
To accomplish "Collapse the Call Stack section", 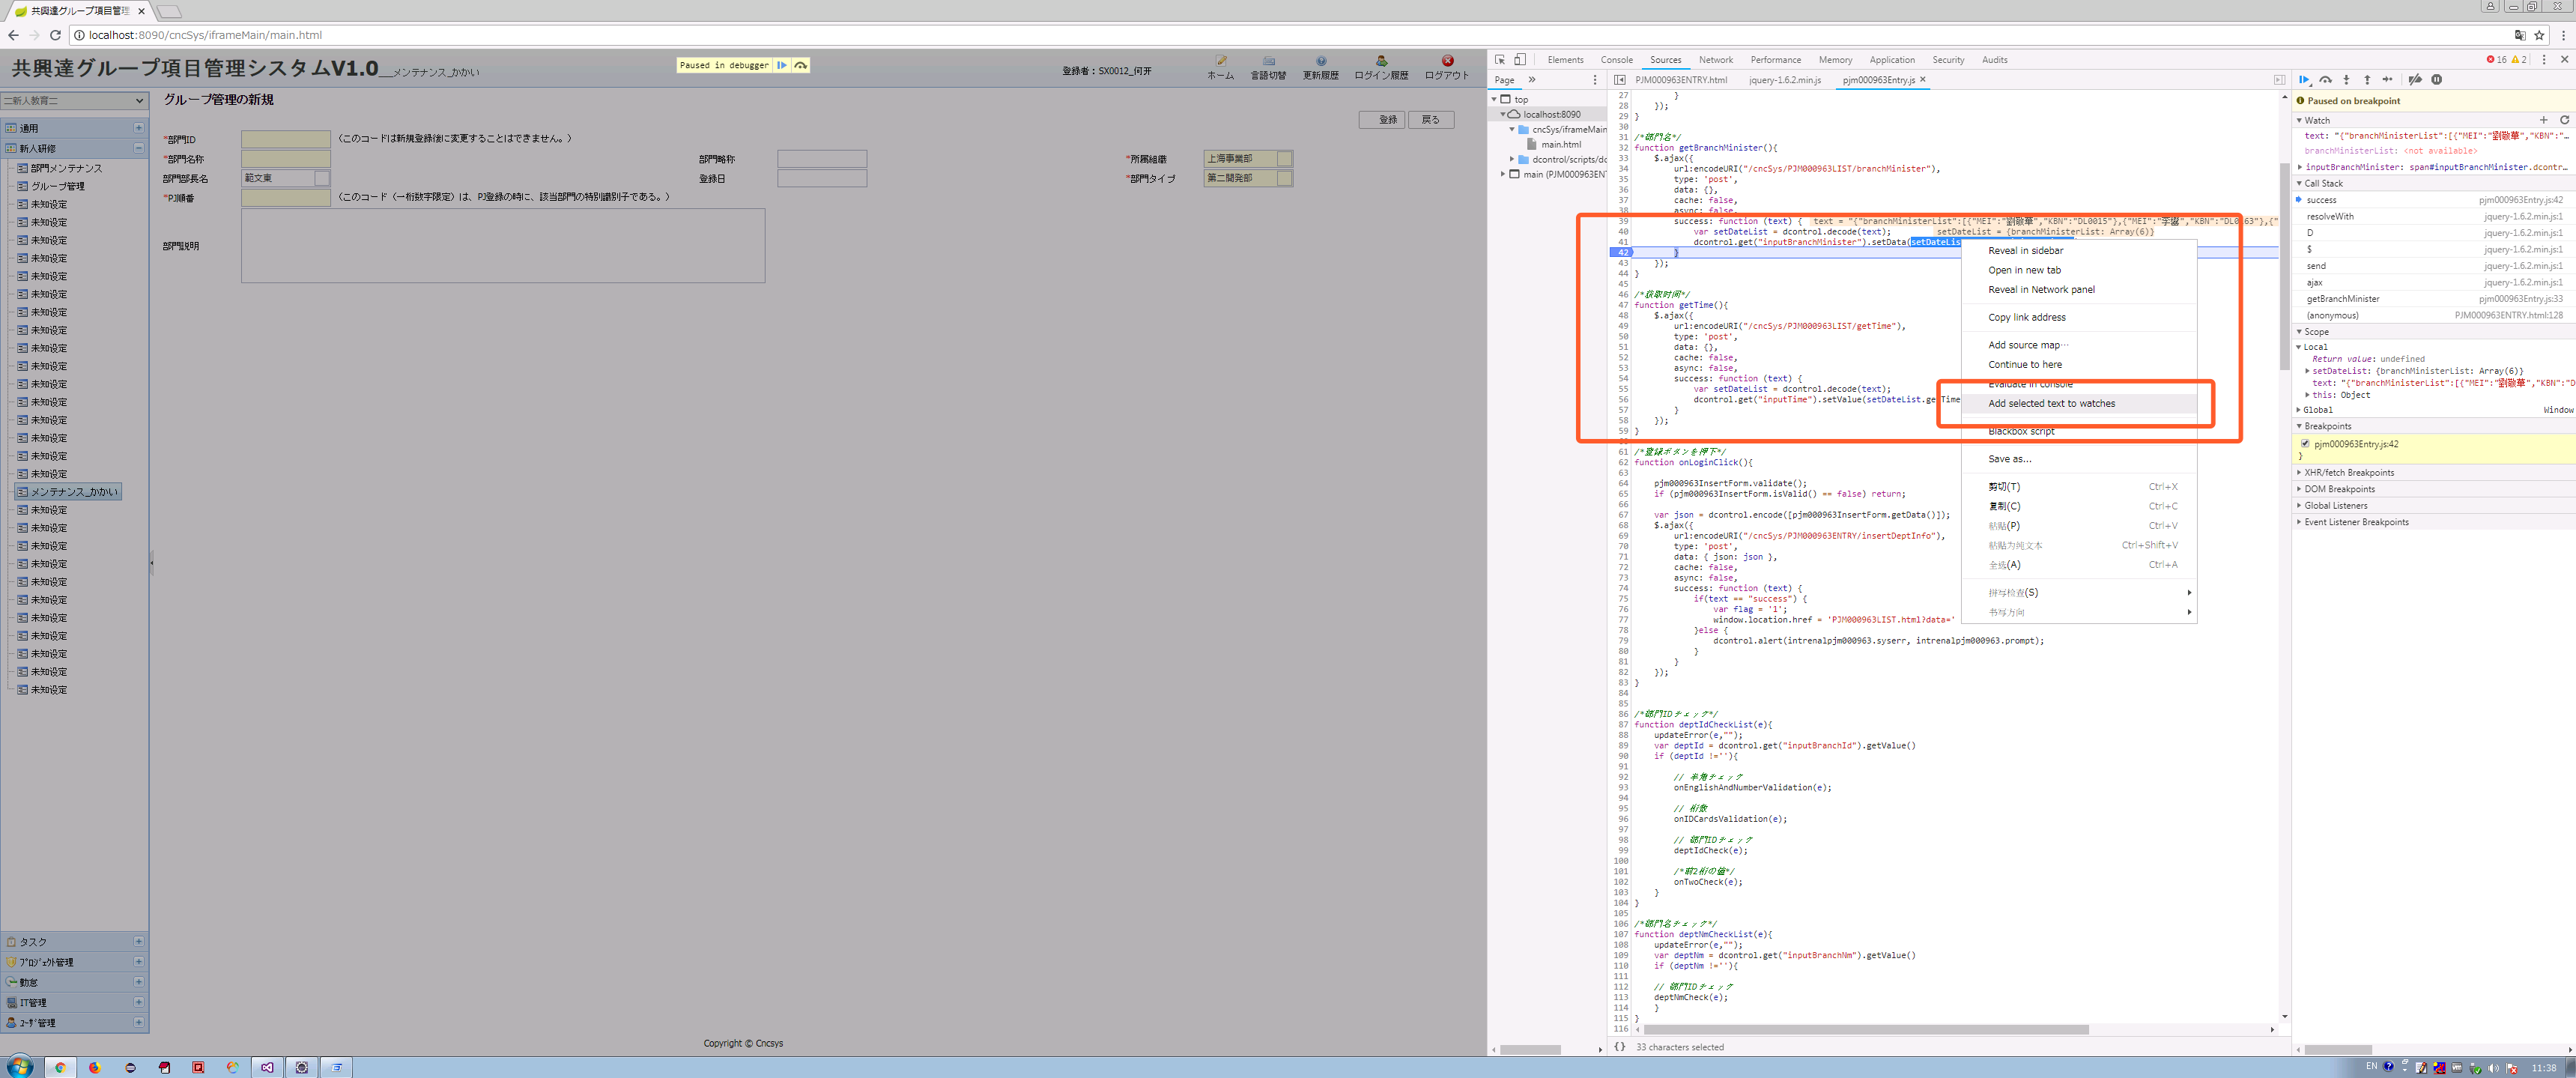I will coord(2299,183).
